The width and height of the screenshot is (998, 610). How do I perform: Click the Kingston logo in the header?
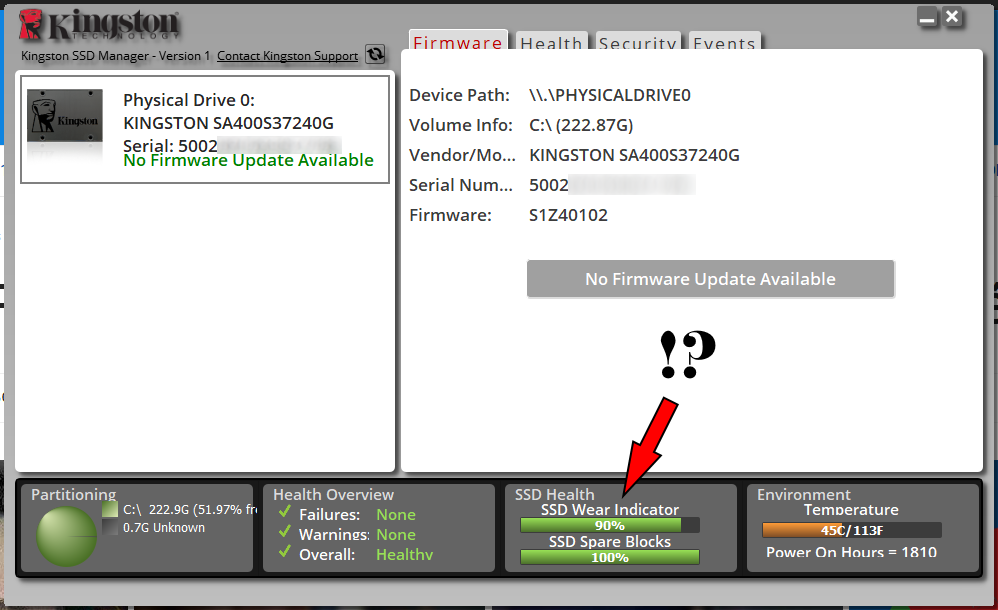pyautogui.click(x=99, y=25)
